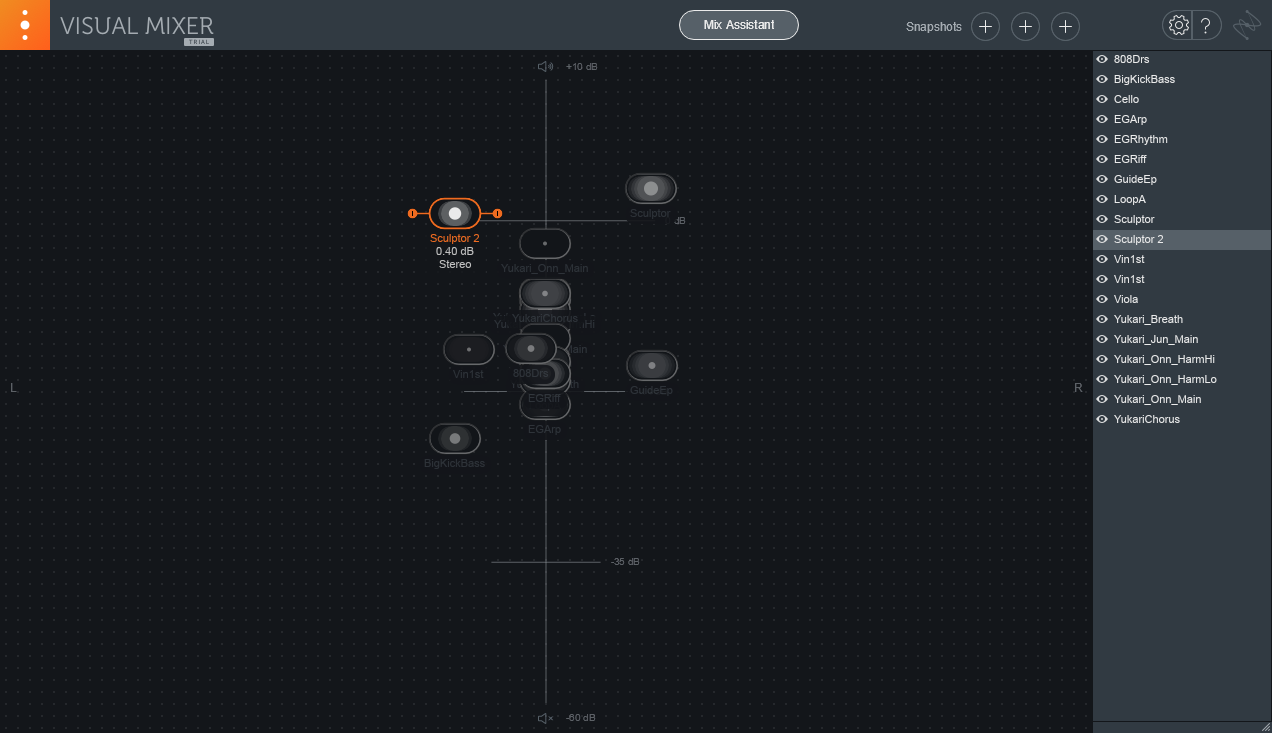Select Yukari_Onn_HarmLo in the track list
The image size is (1272, 733).
(x=1182, y=379)
